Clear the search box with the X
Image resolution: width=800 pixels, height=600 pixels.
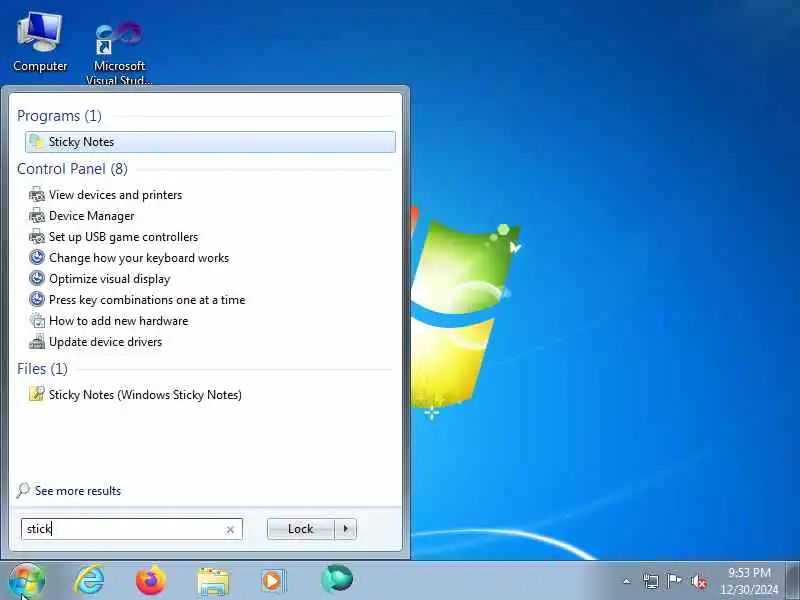(230, 530)
